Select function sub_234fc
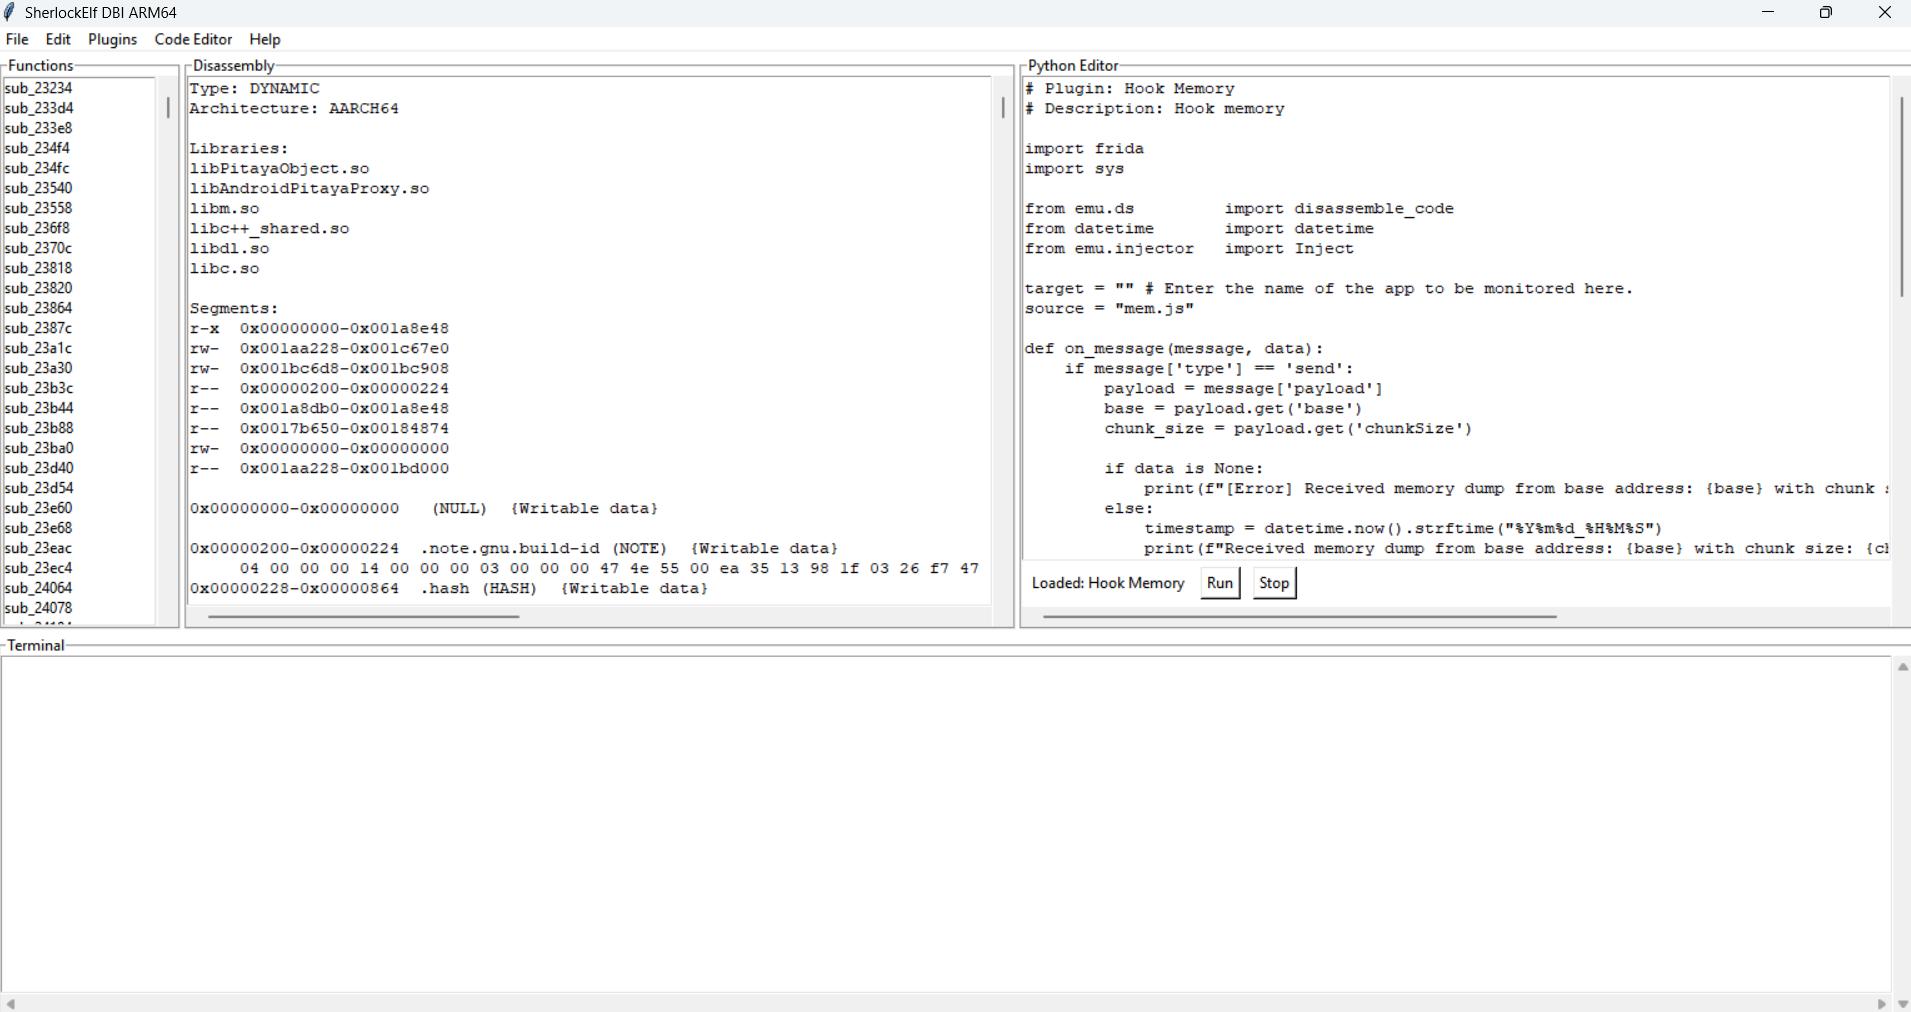This screenshot has height=1012, width=1911. 37,168
